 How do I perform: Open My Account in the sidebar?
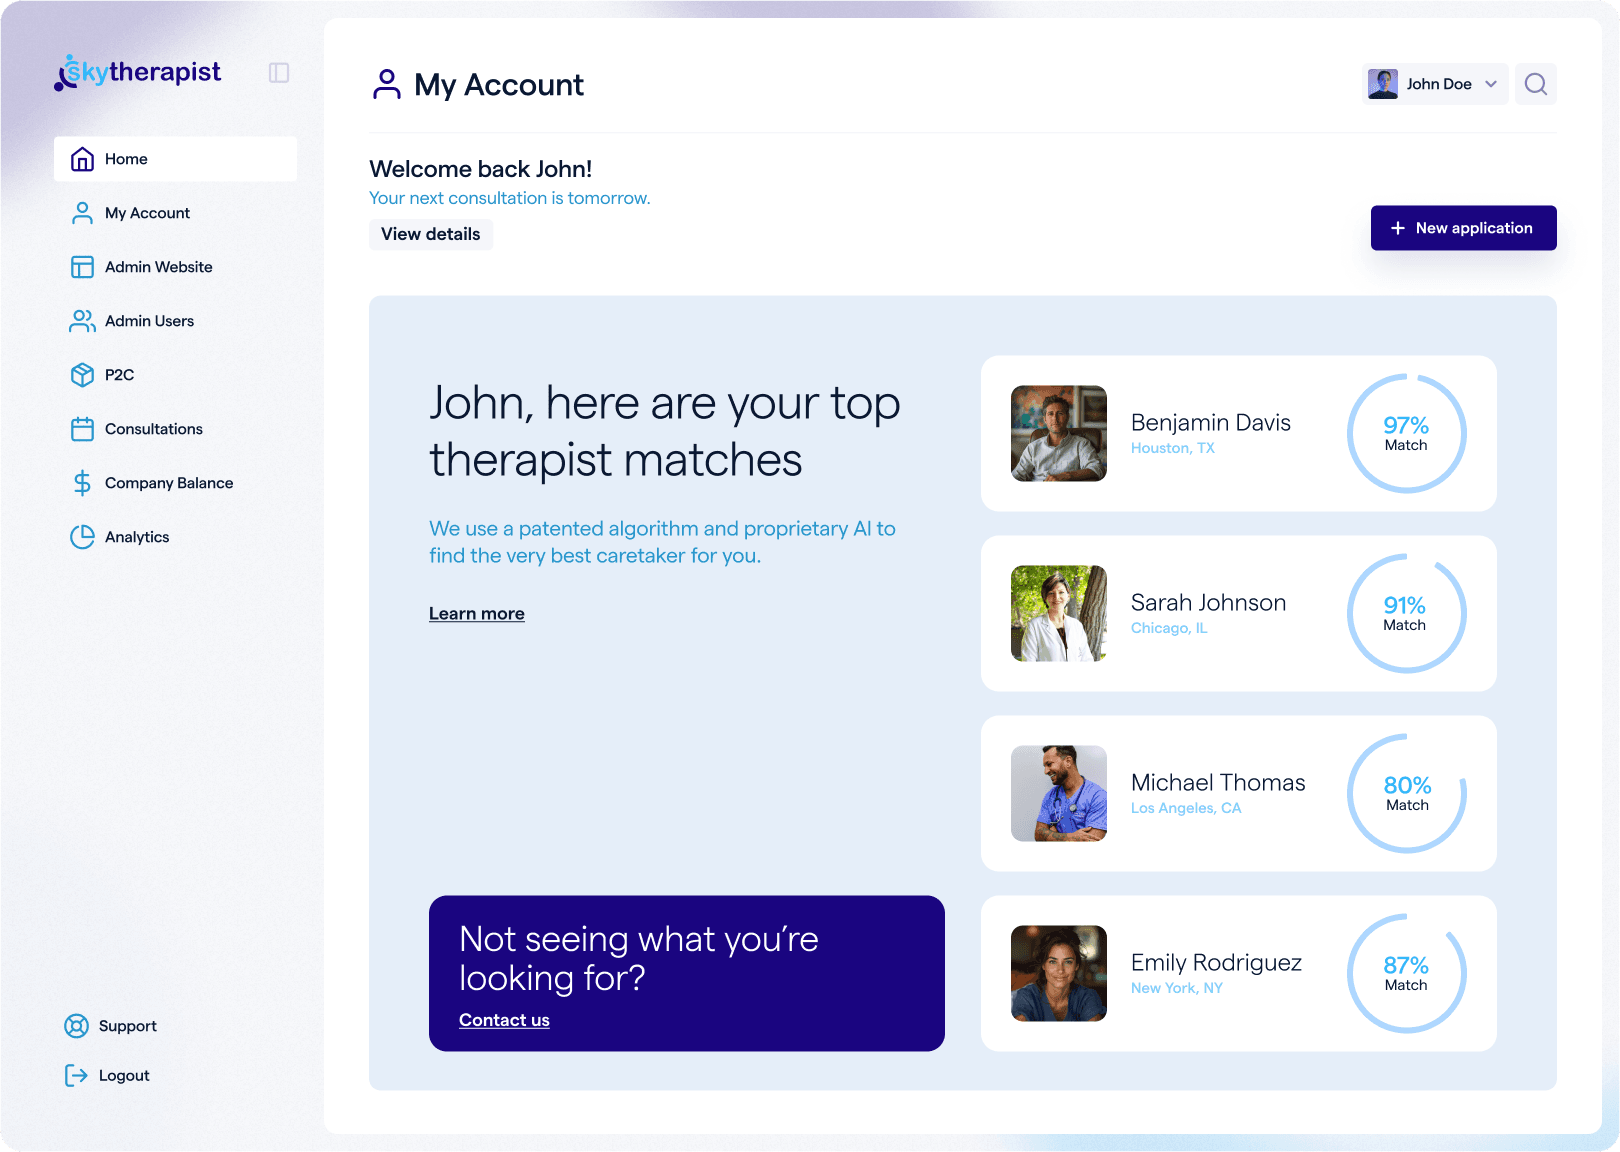pos(147,213)
